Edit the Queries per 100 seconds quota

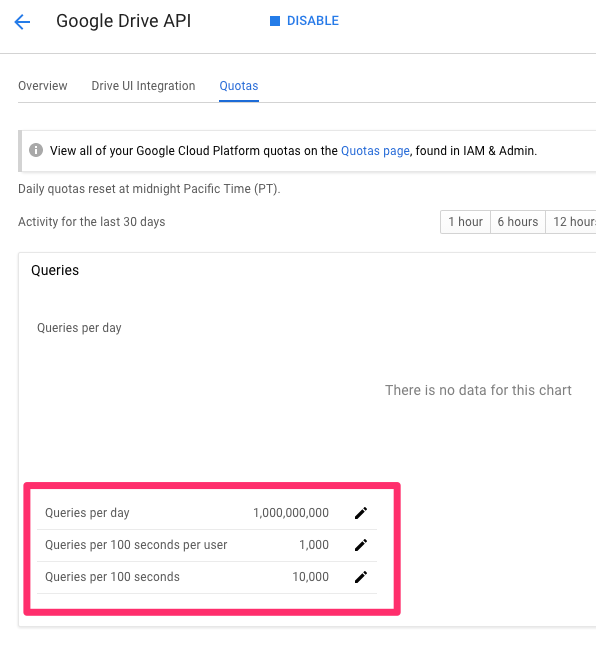pyautogui.click(x=361, y=577)
